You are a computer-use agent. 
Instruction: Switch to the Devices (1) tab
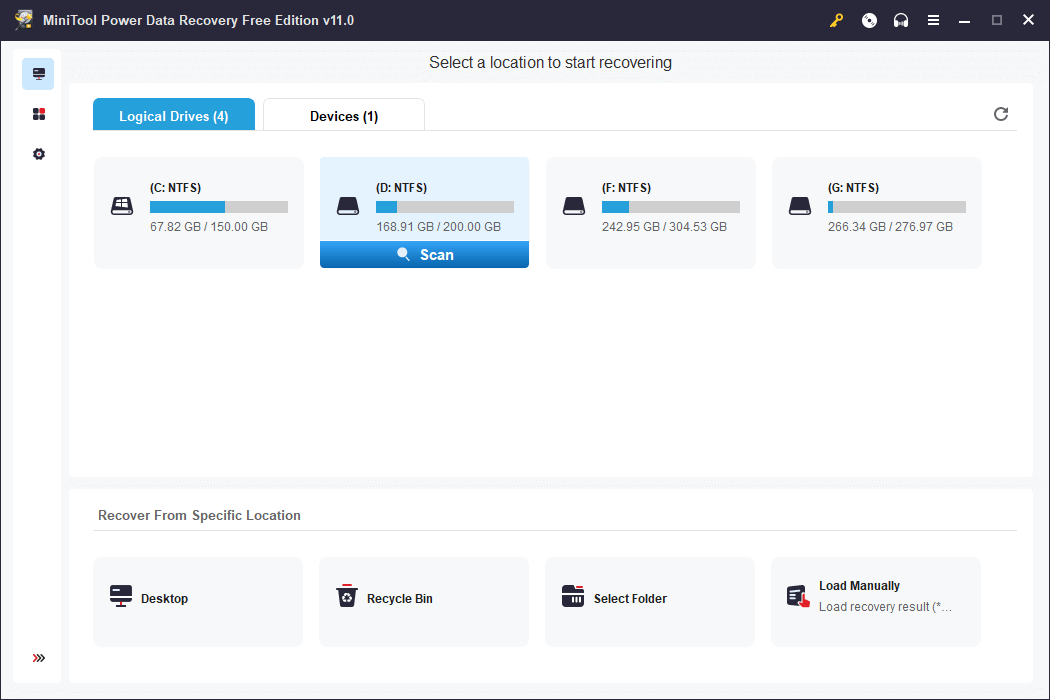(x=343, y=115)
